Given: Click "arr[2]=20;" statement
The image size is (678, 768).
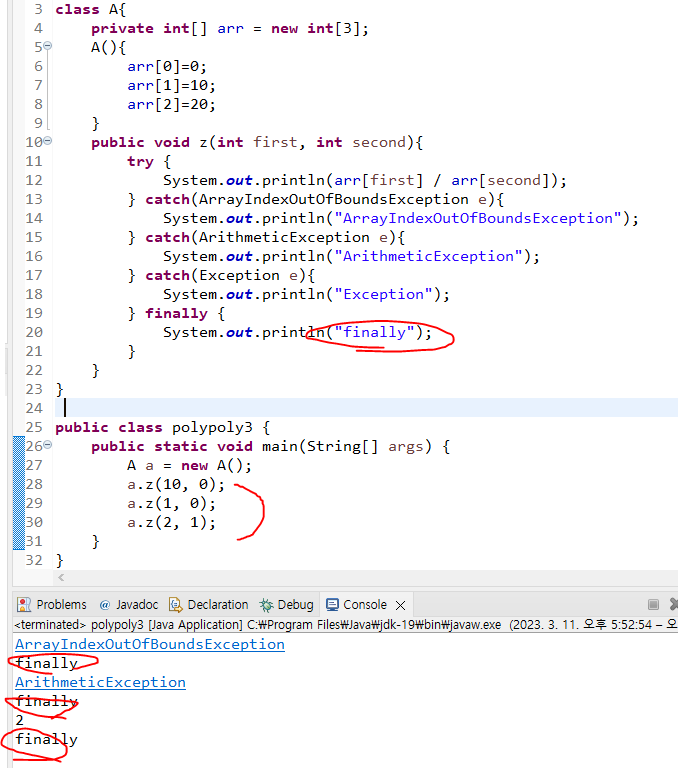Looking at the screenshot, I should click(x=171, y=104).
